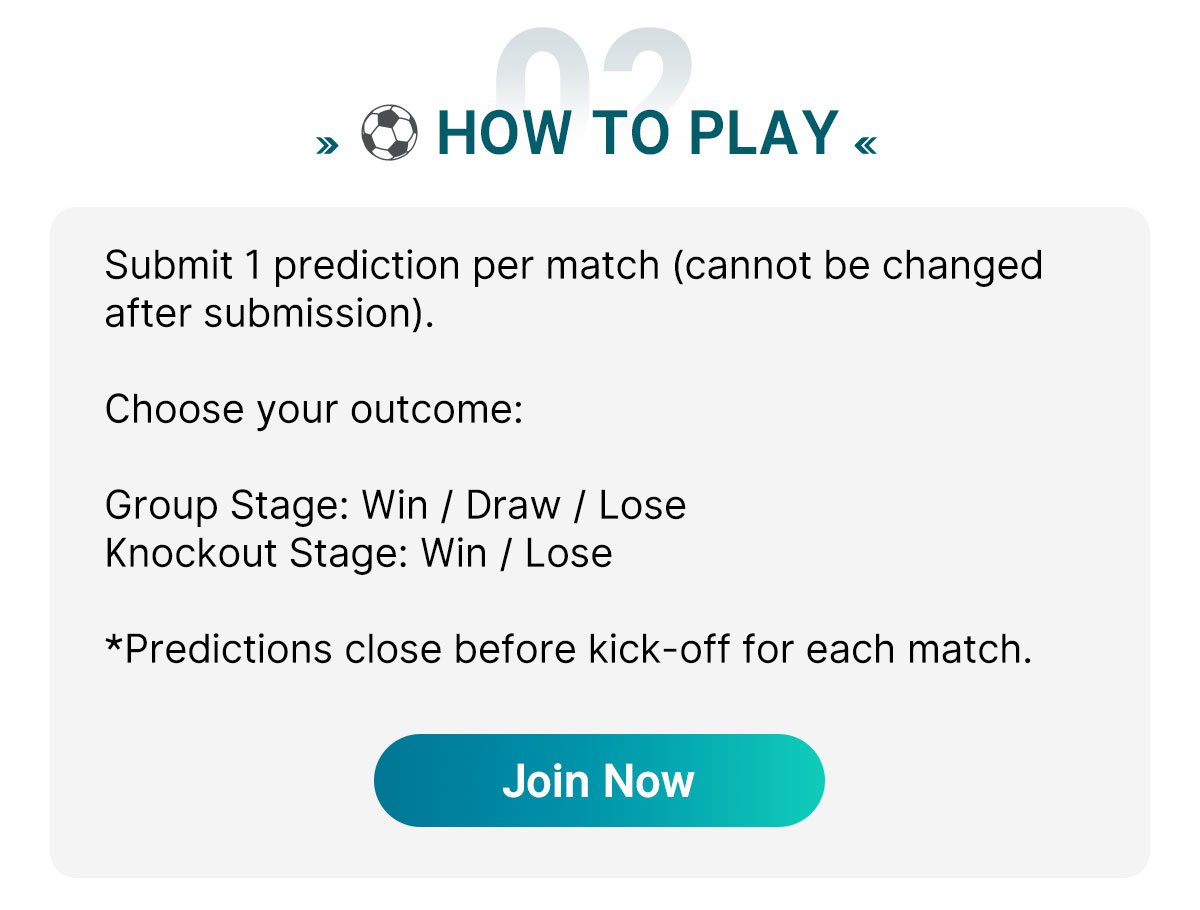Click the 'after submission).' text line
1200x910 pixels.
click(270, 314)
